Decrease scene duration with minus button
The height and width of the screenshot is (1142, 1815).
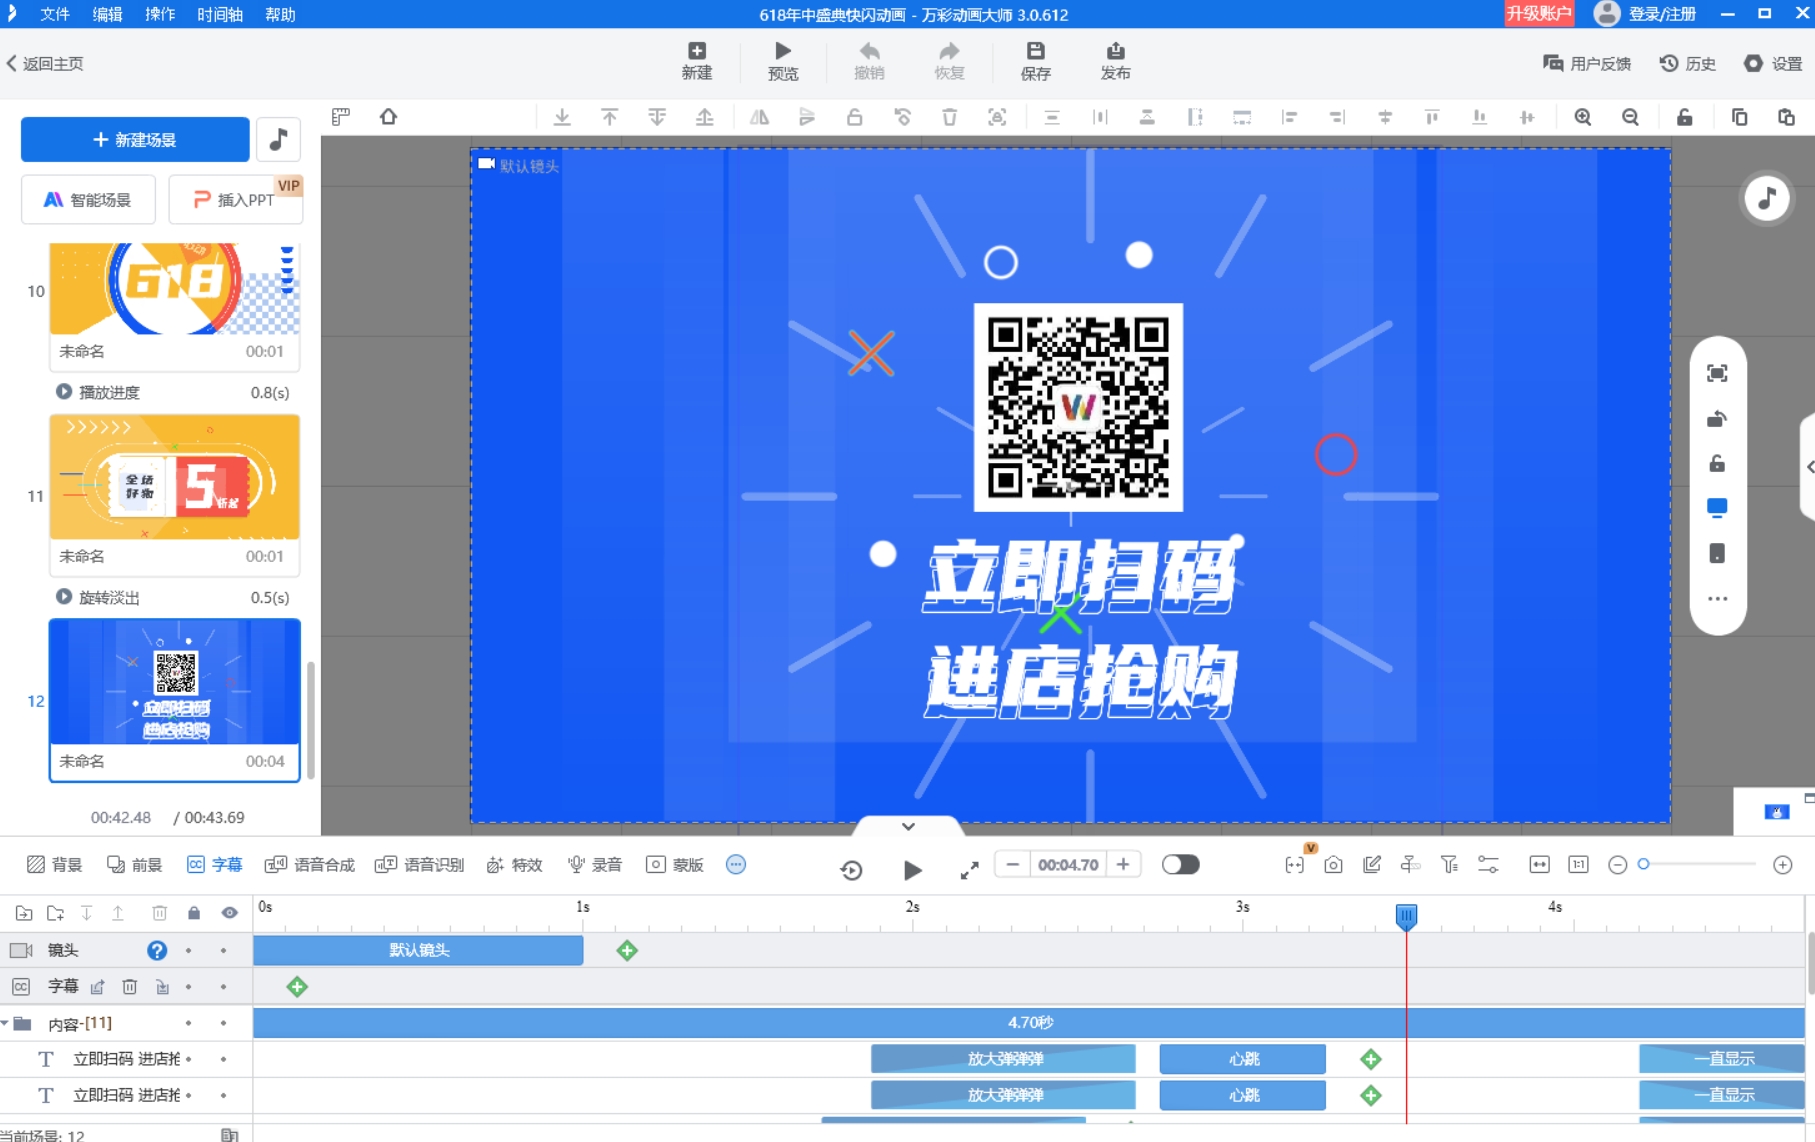pos(1012,864)
